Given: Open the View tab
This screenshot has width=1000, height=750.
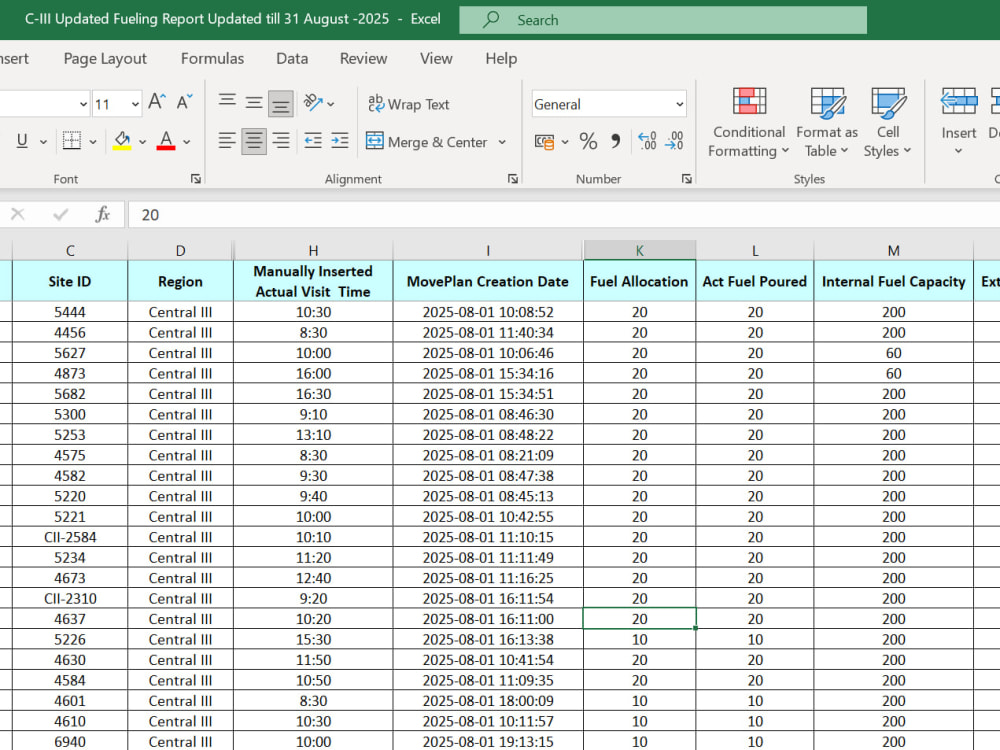Looking at the screenshot, I should (436, 59).
